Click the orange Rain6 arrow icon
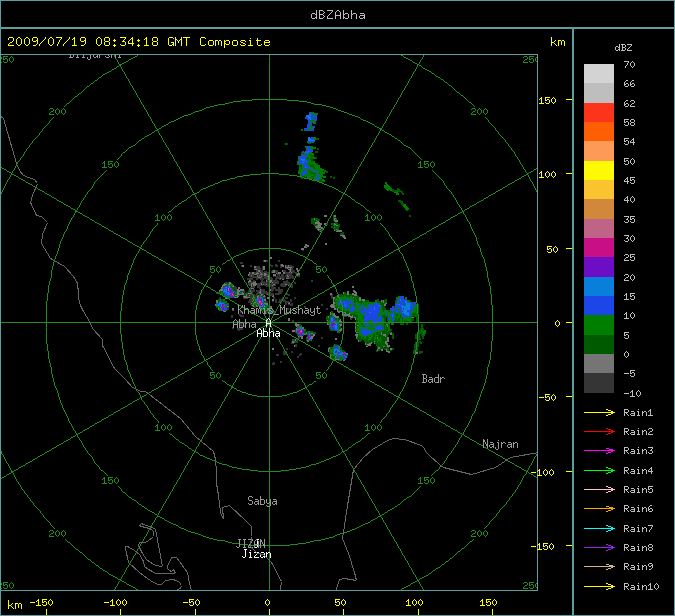This screenshot has width=675, height=616. click(x=599, y=509)
